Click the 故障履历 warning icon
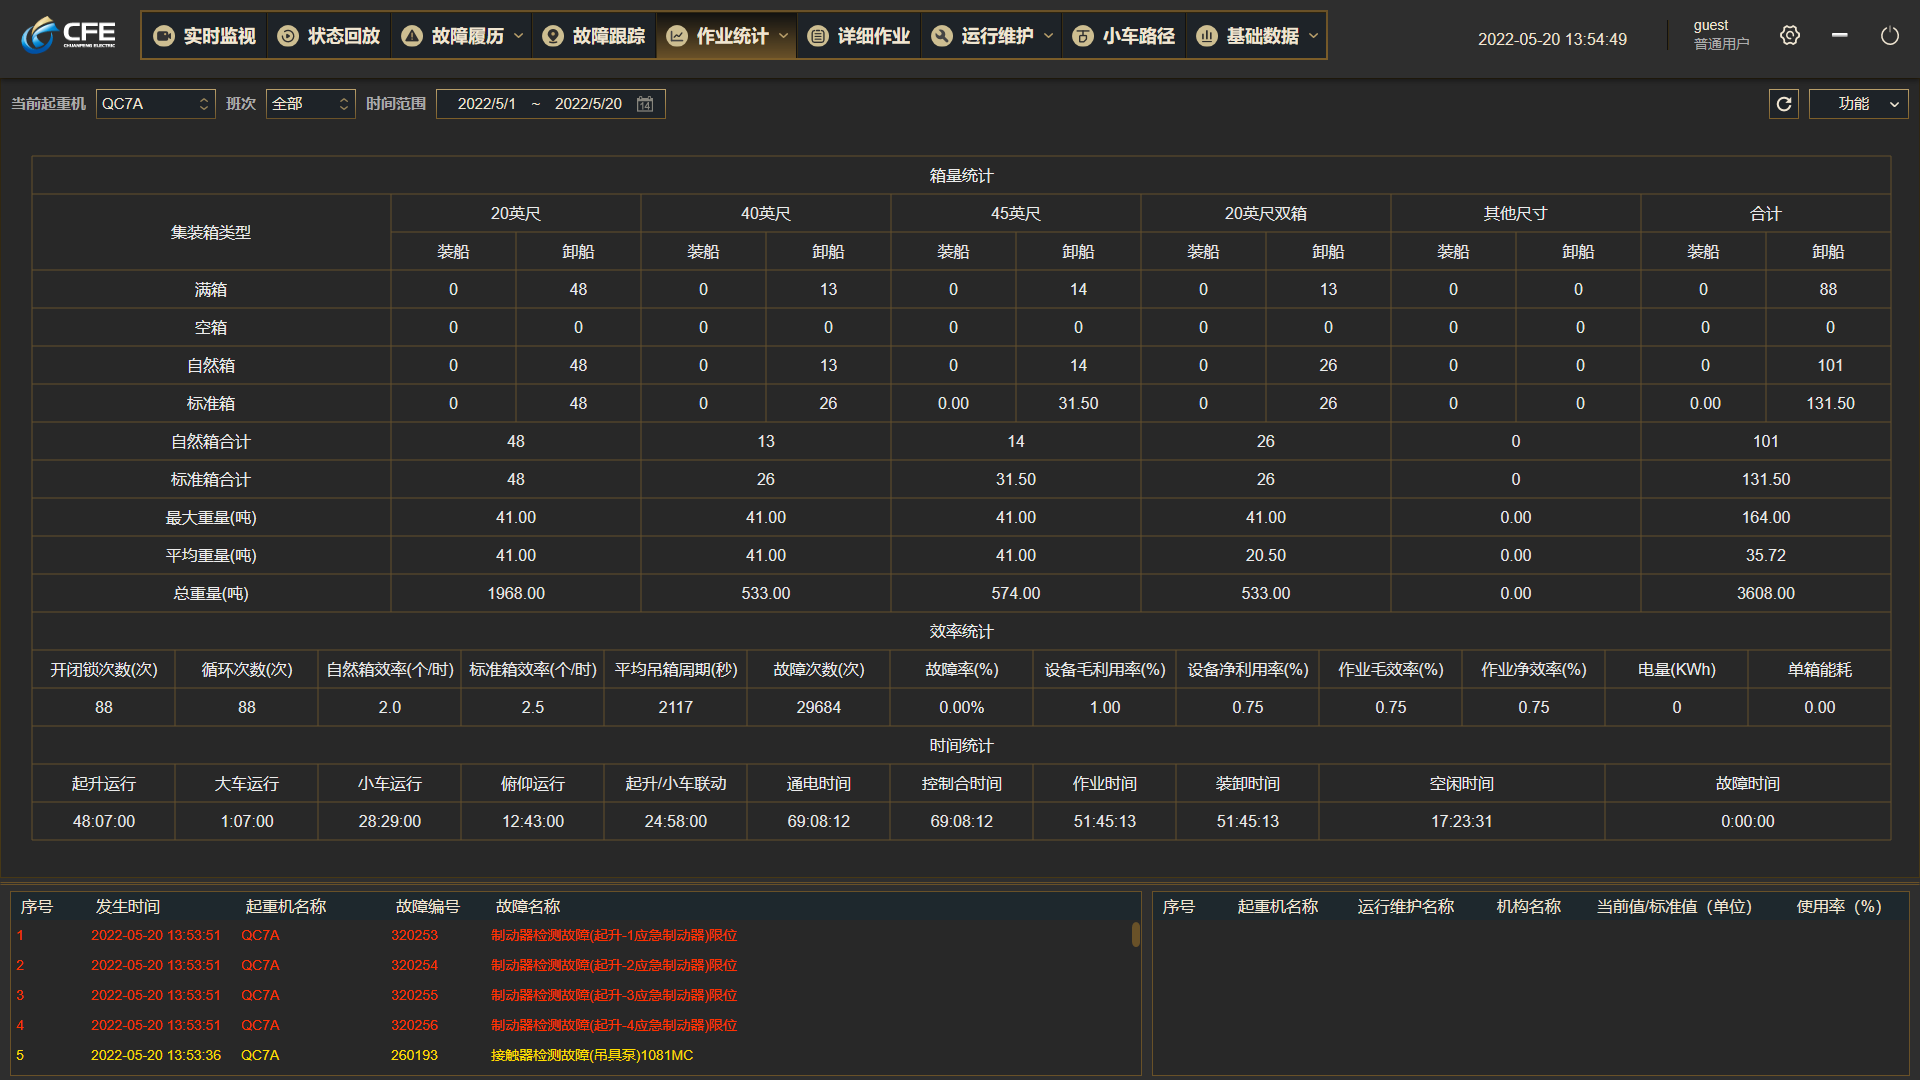This screenshot has width=1920, height=1080. click(x=412, y=36)
